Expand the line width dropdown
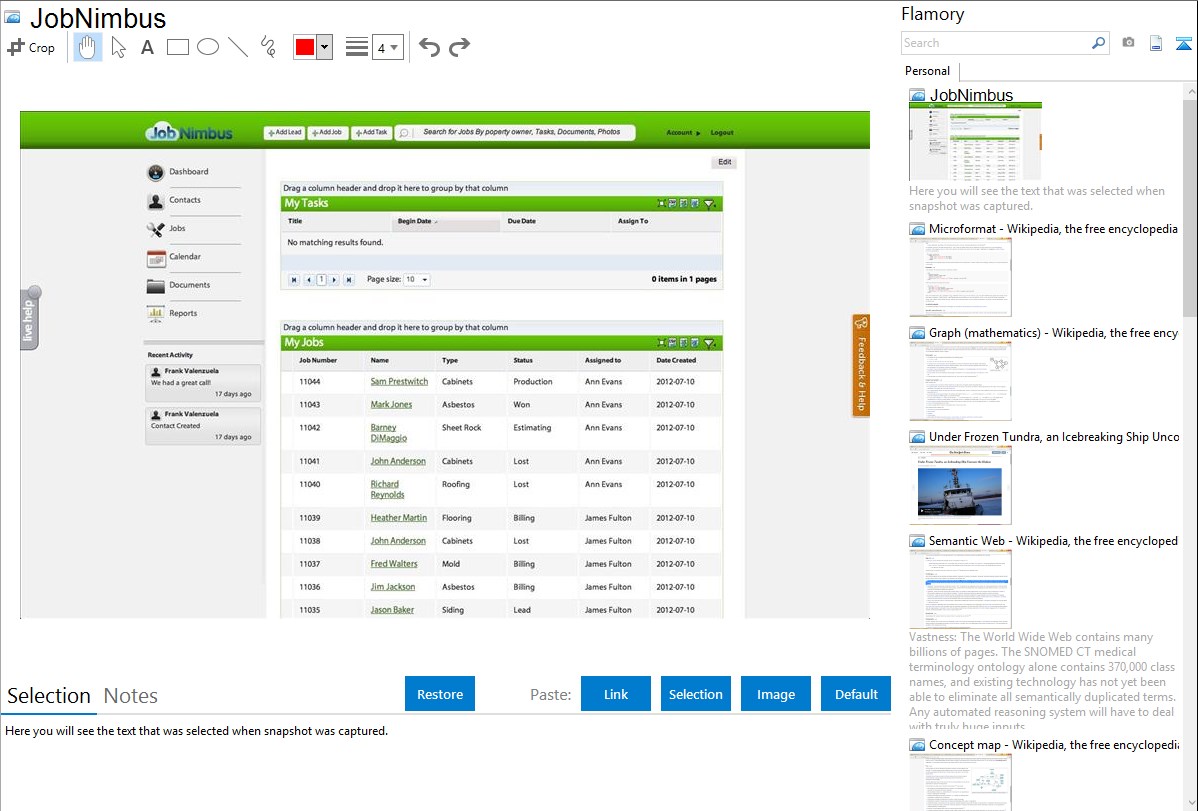This screenshot has height=811, width=1198. [x=387, y=47]
